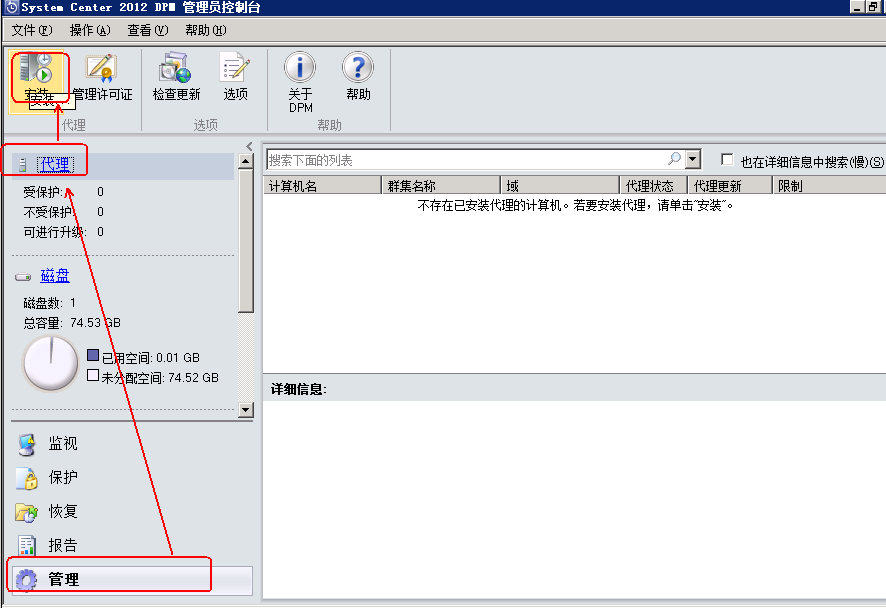886x608 pixels.
Task: Click the 管理 gear icon
Action: [27, 580]
